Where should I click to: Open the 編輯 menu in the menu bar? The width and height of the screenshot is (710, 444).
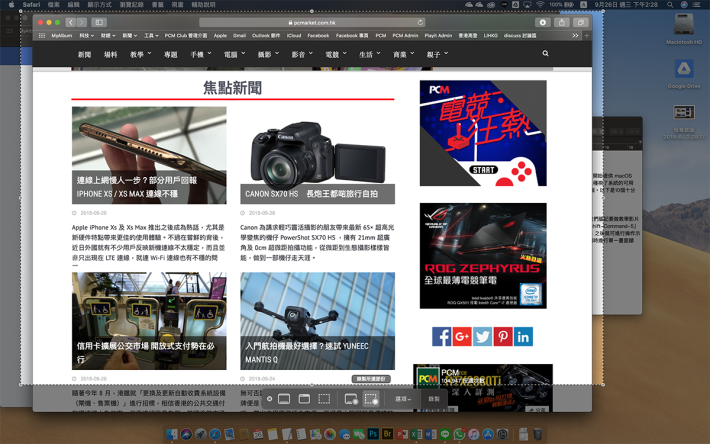click(x=73, y=5)
